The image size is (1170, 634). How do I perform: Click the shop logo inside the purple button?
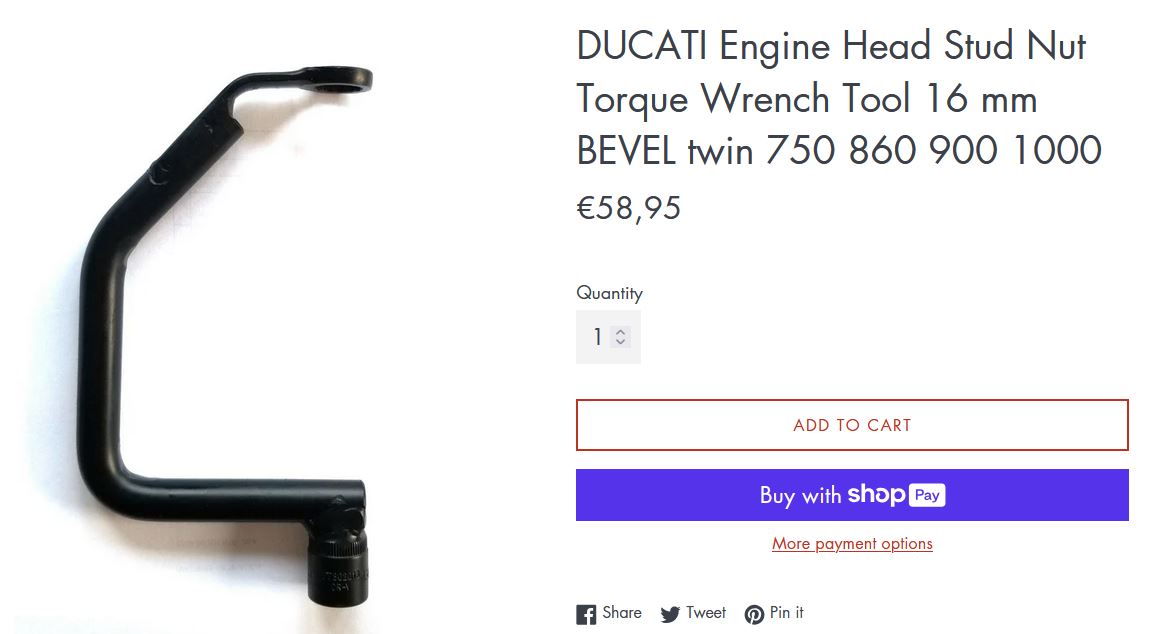tap(876, 494)
